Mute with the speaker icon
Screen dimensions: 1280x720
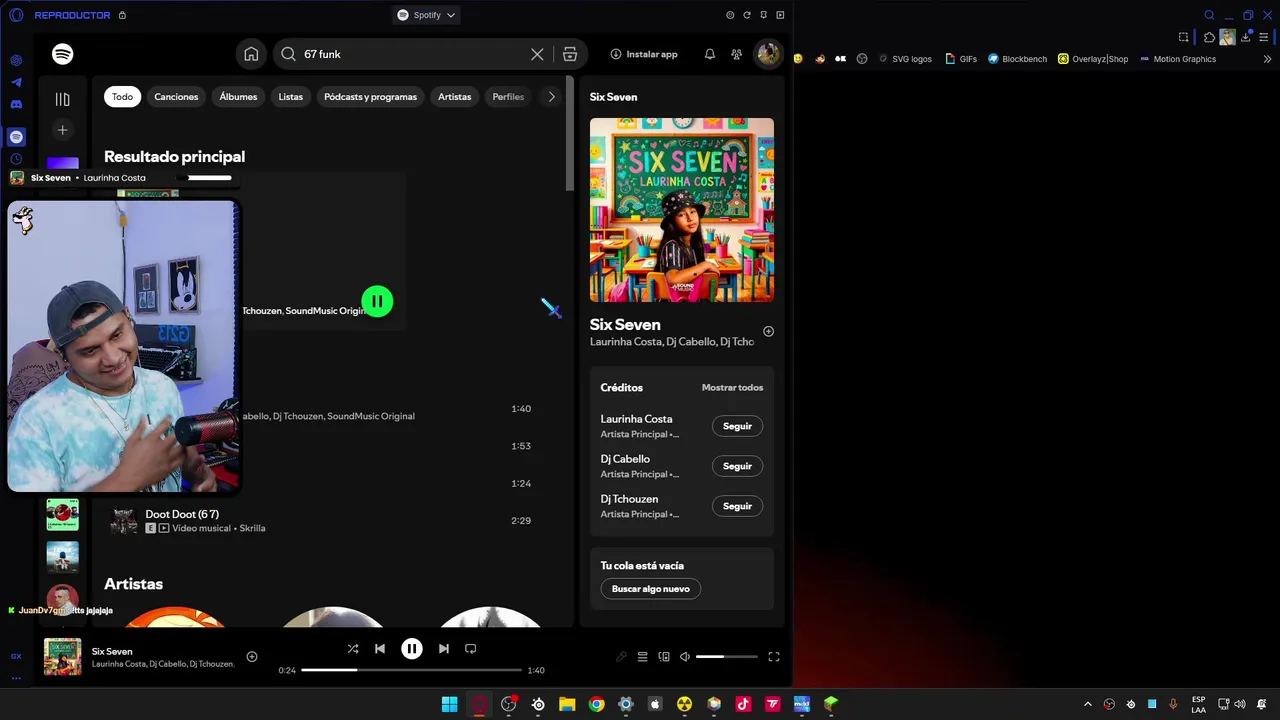coord(685,657)
